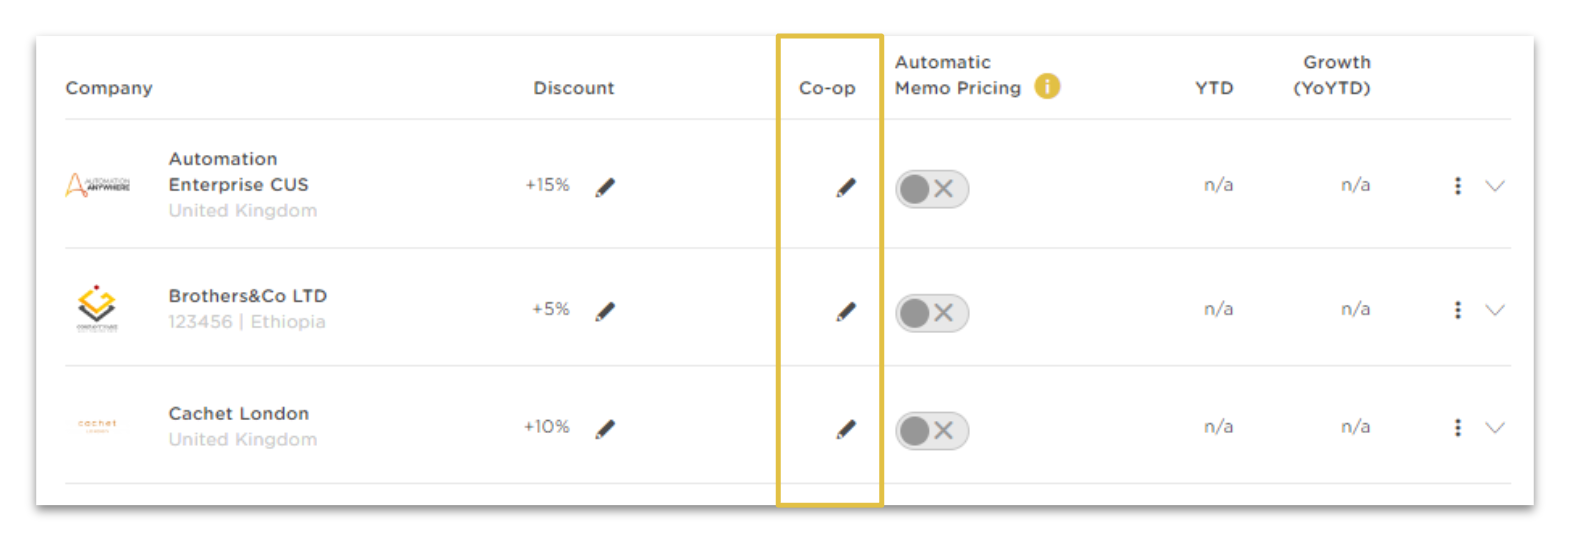Expand Automation Enterprise CUS row chevron
Screen dimensions: 1570x541
[x=1495, y=186]
